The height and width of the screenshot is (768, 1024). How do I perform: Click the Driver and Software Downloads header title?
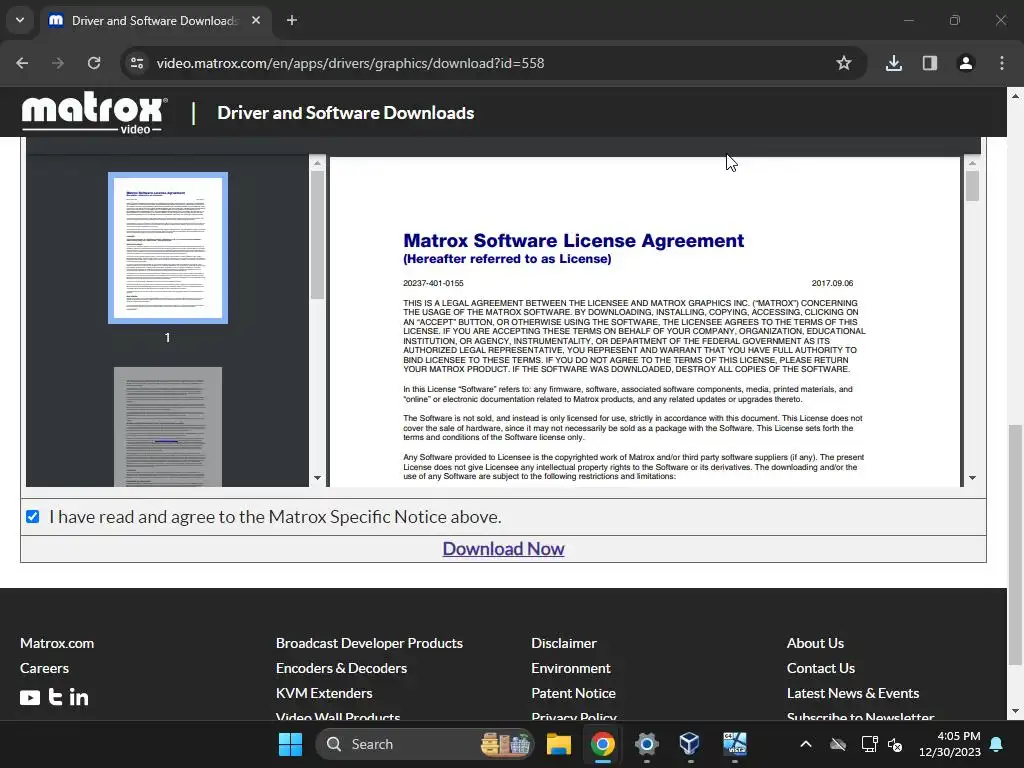point(345,113)
